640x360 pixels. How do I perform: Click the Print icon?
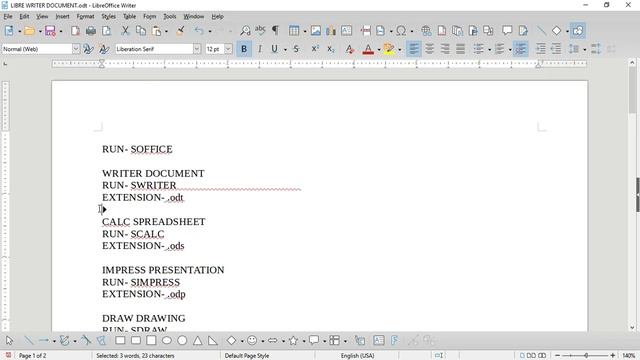coord(91,31)
